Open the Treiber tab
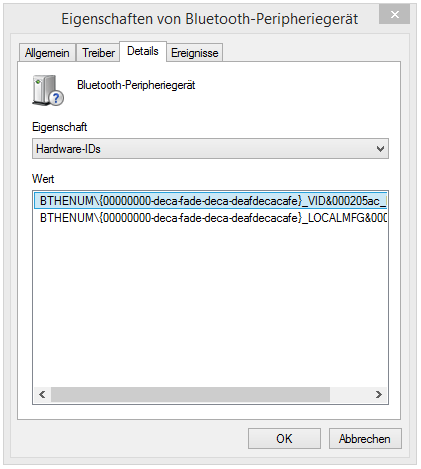 (x=98, y=53)
